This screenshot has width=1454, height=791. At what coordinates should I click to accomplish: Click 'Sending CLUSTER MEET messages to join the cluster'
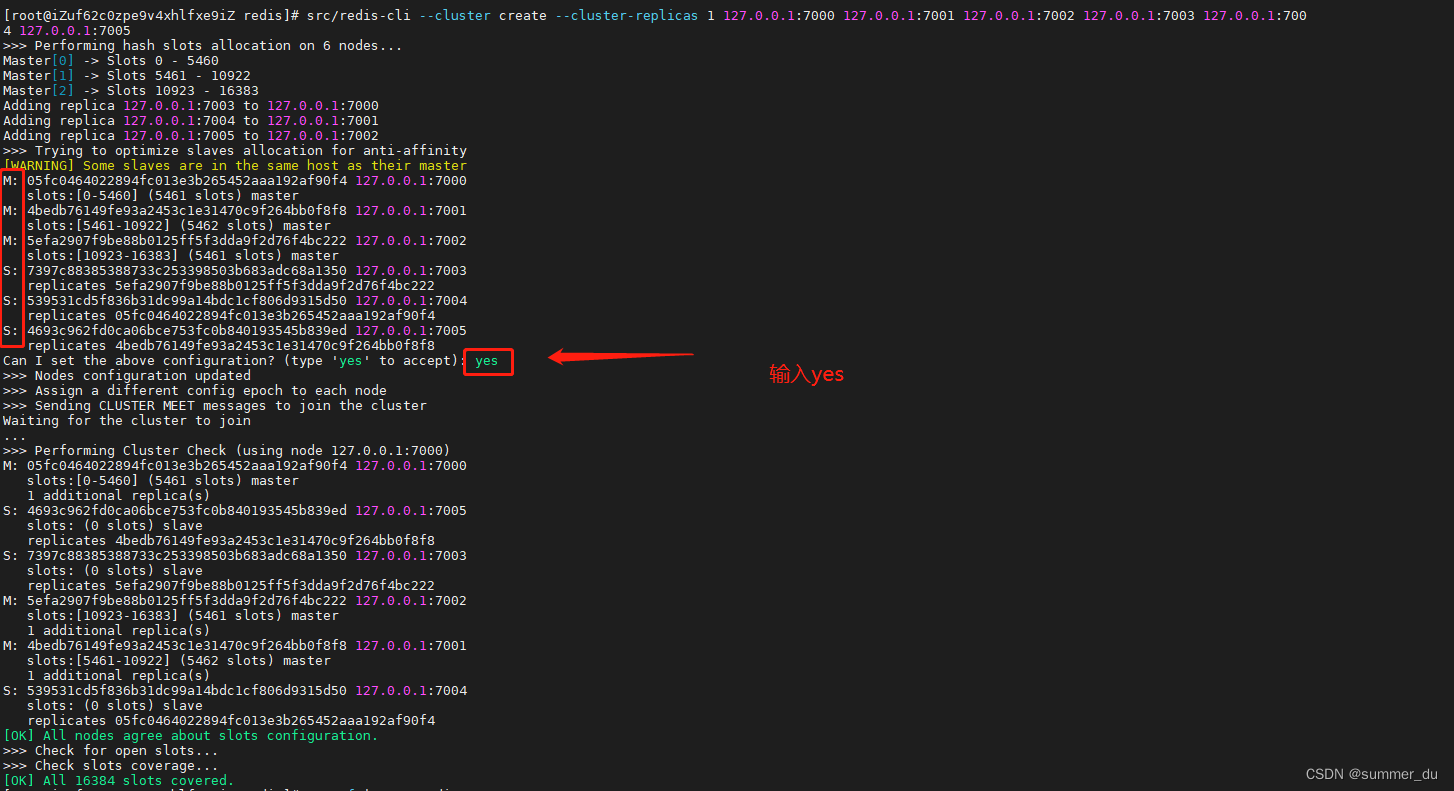[x=231, y=406]
